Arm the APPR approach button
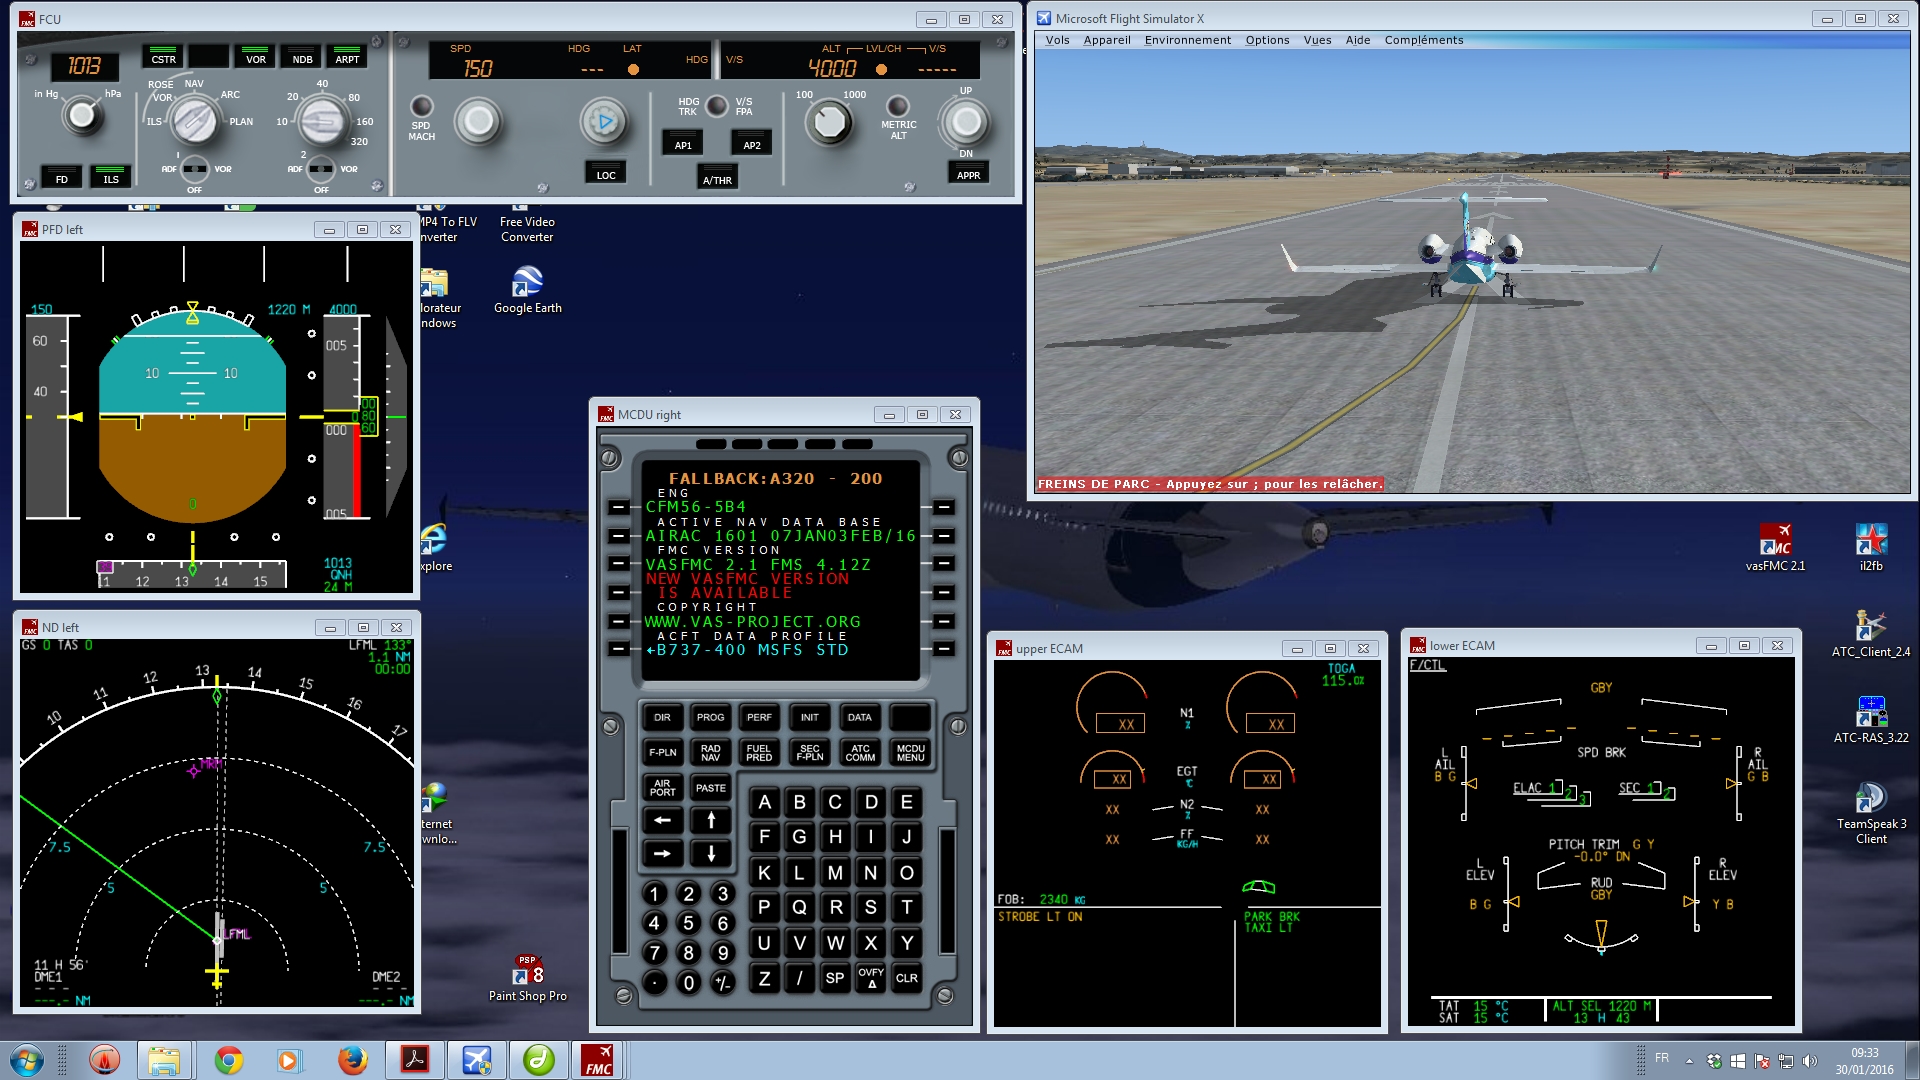 coord(968,172)
